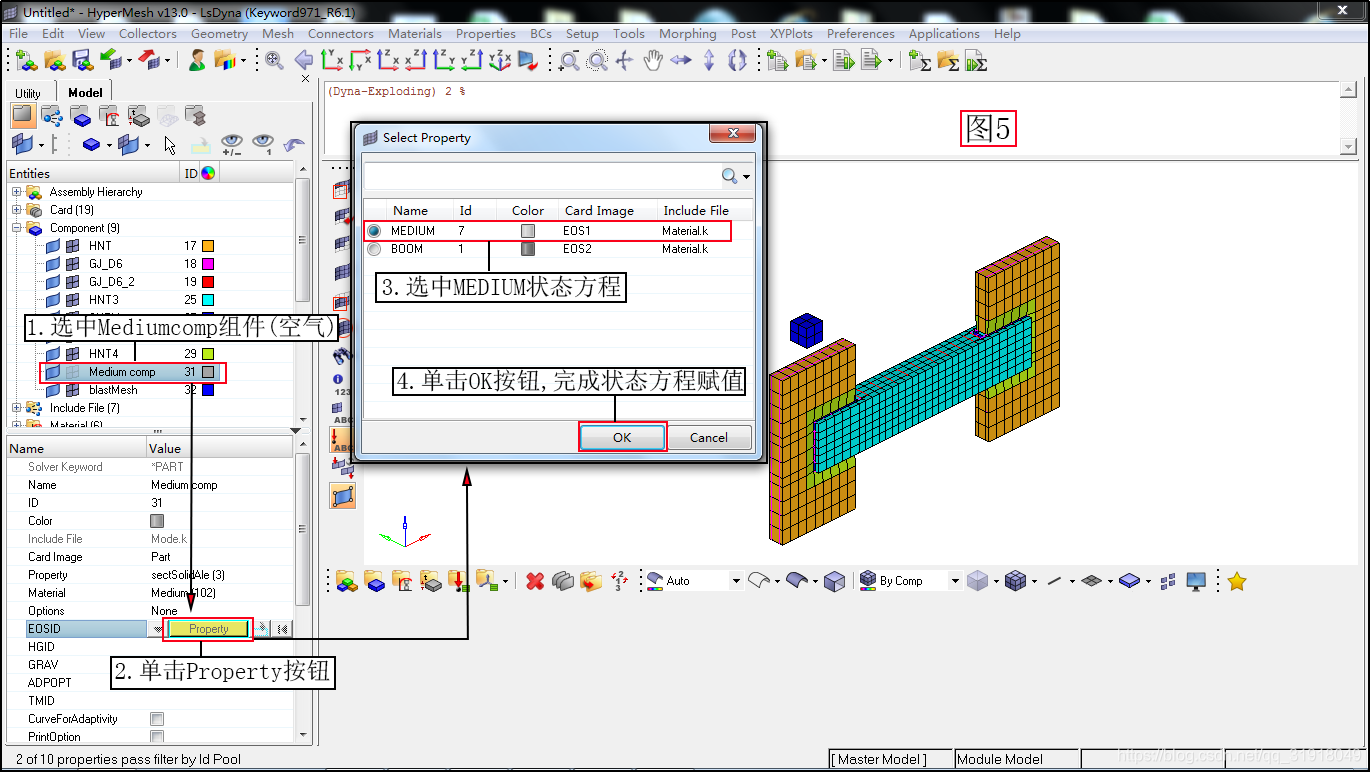The height and width of the screenshot is (774, 1371).
Task: Click OK in Select Property dialog
Action: pyautogui.click(x=622, y=437)
